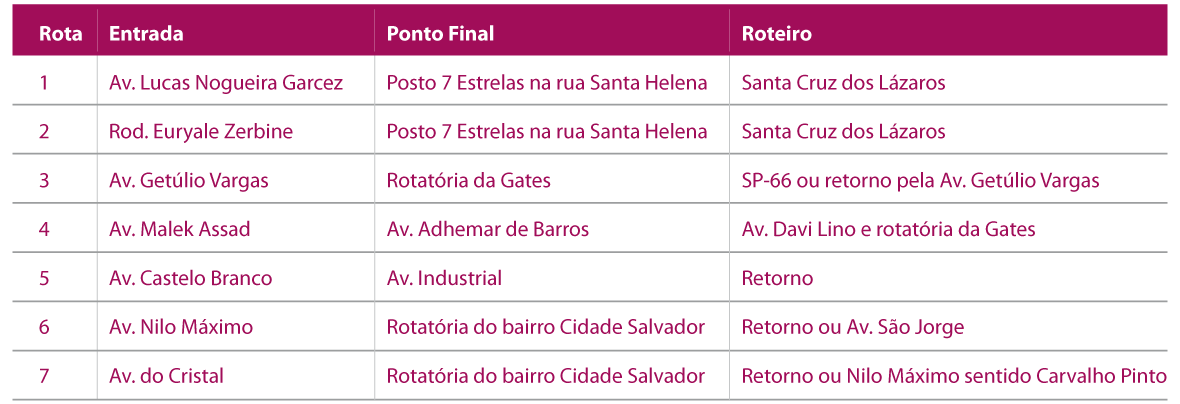The height and width of the screenshot is (404, 1180).
Task: Select the Rotatória da Gates ponto final cell
Action: click(x=469, y=181)
